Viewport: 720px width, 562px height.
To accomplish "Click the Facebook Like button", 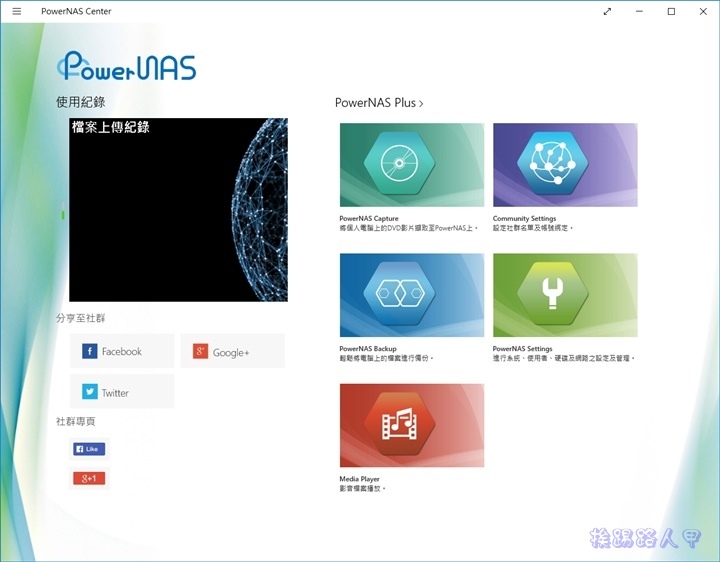I will pos(89,449).
